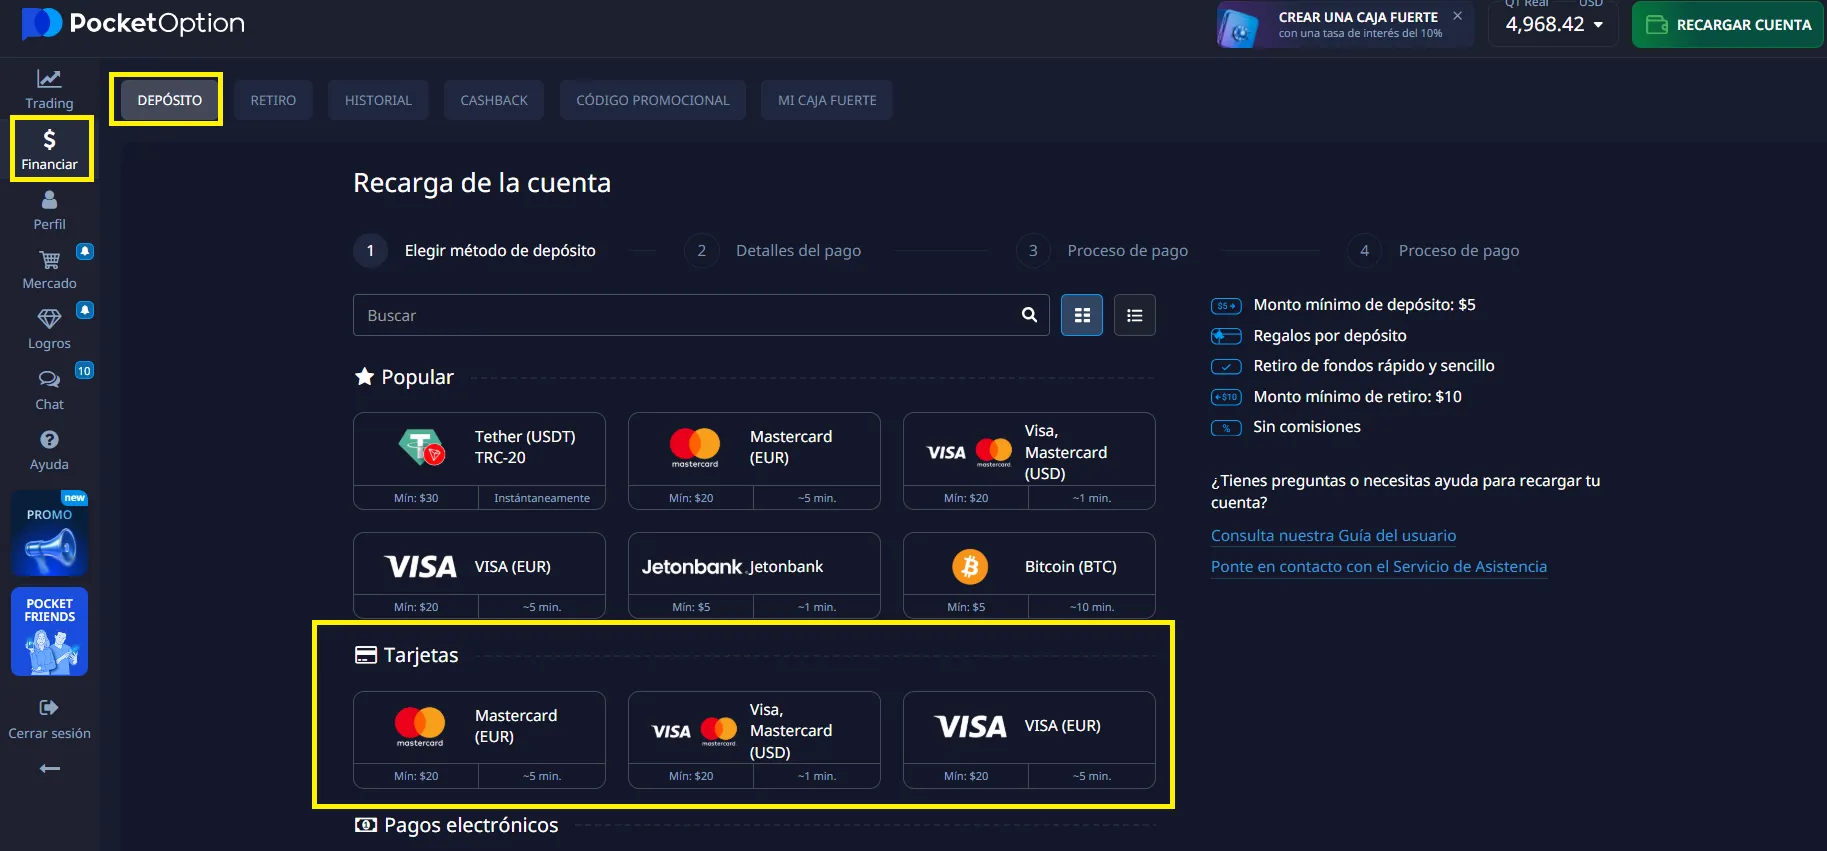Click the Bitcoin orange logo icon

click(969, 567)
